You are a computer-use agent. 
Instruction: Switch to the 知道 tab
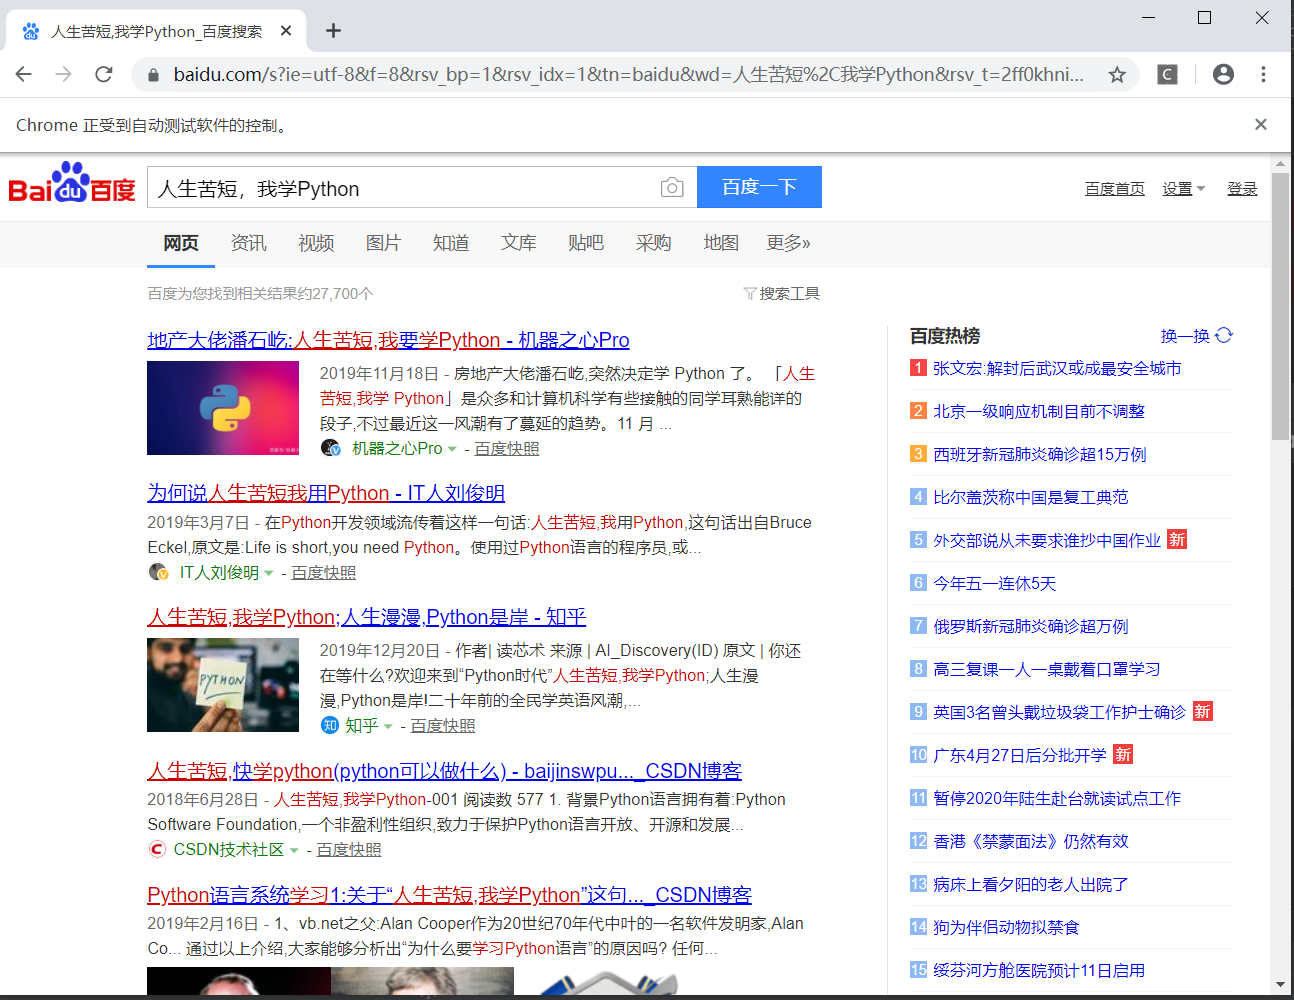[451, 243]
